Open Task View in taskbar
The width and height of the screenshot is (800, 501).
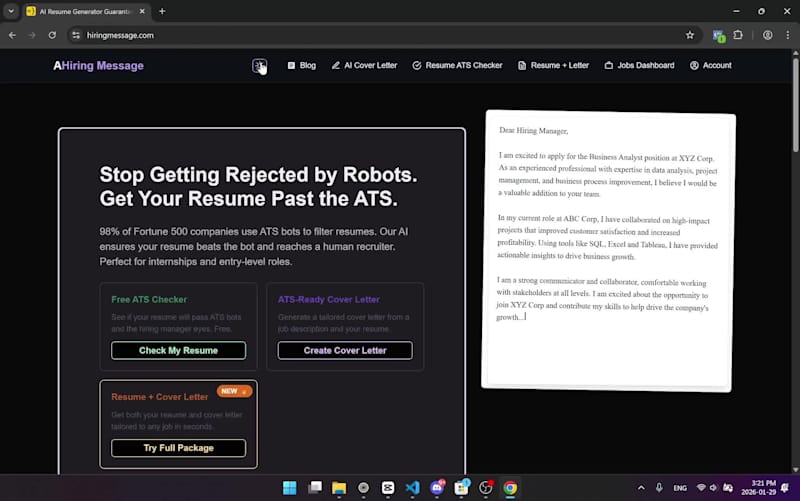(315, 488)
